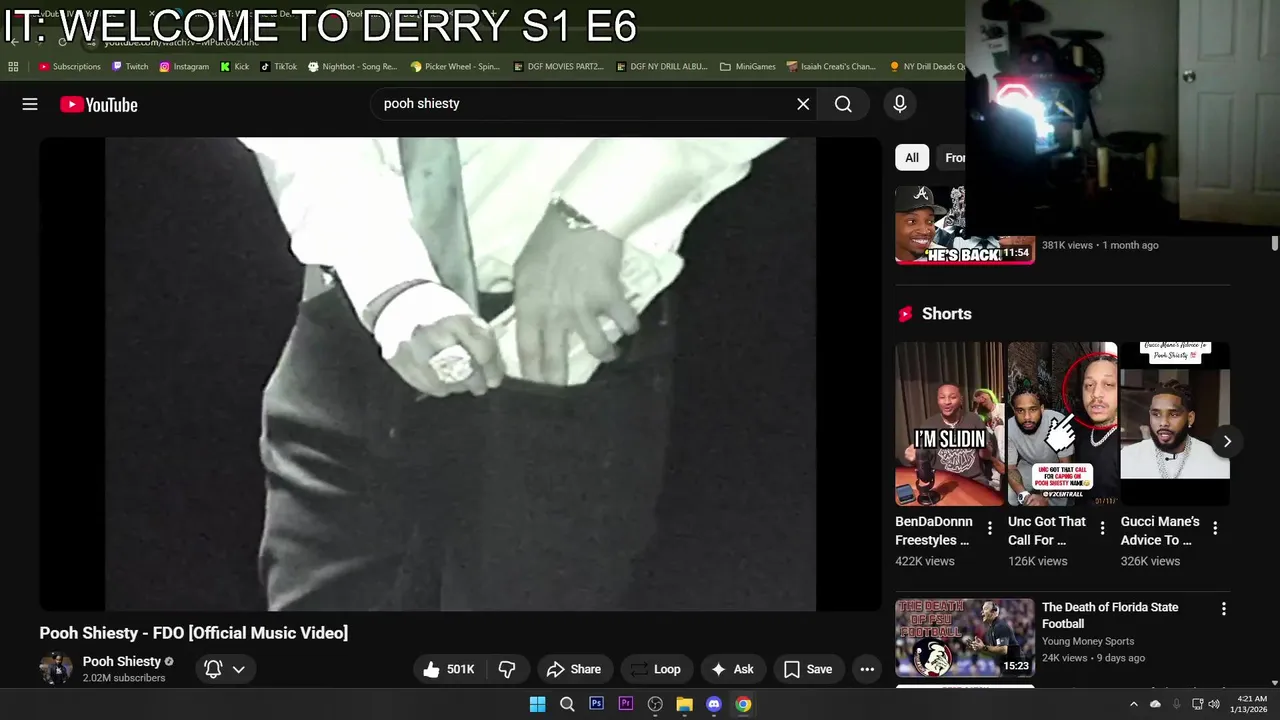Open the YouTube guide hamburger menu
The image size is (1280, 720).
(x=30, y=104)
